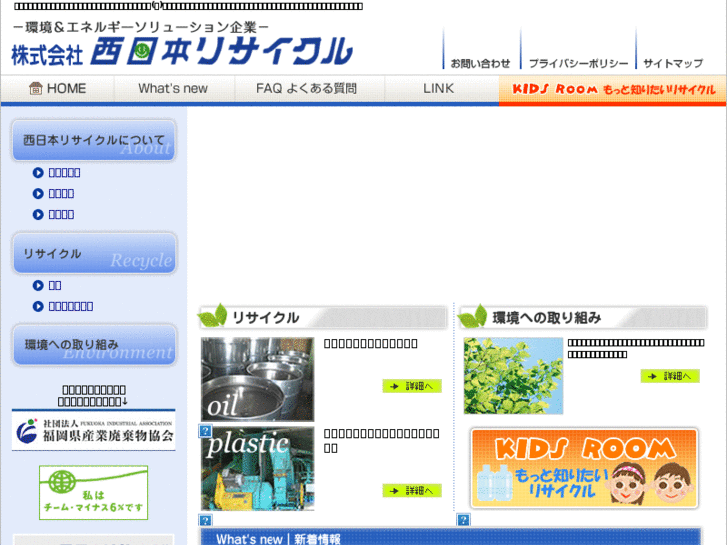Click the house icon beside HOME

tap(35, 88)
